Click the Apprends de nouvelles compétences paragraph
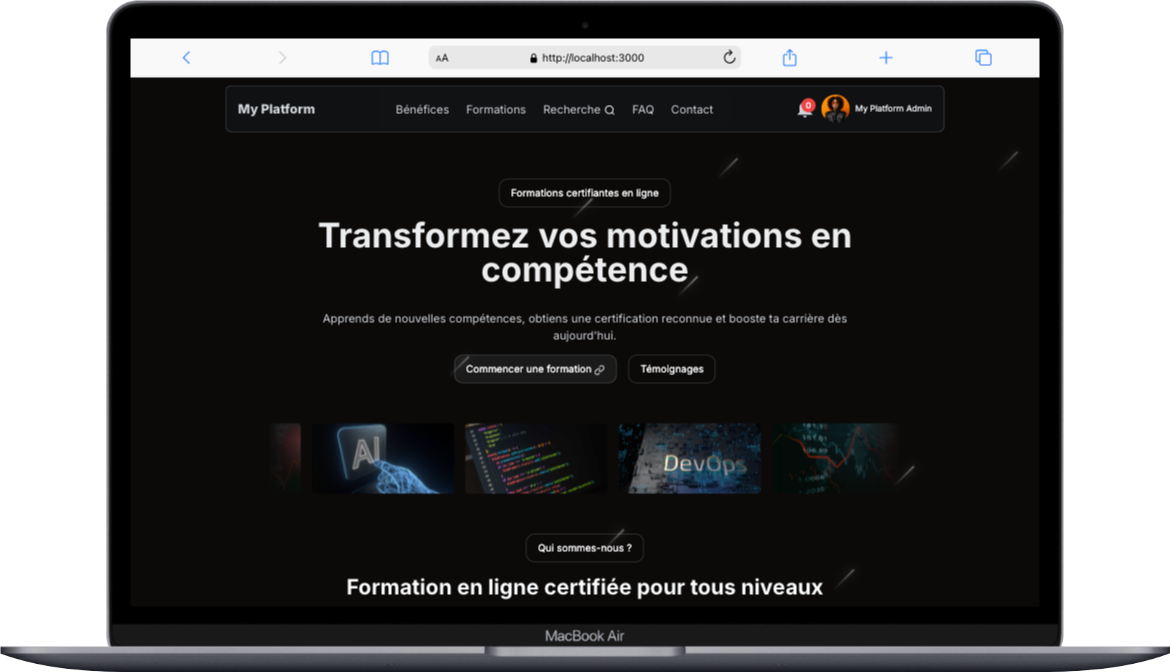Image resolution: width=1170 pixels, height=672 pixels. pyautogui.click(x=584, y=327)
